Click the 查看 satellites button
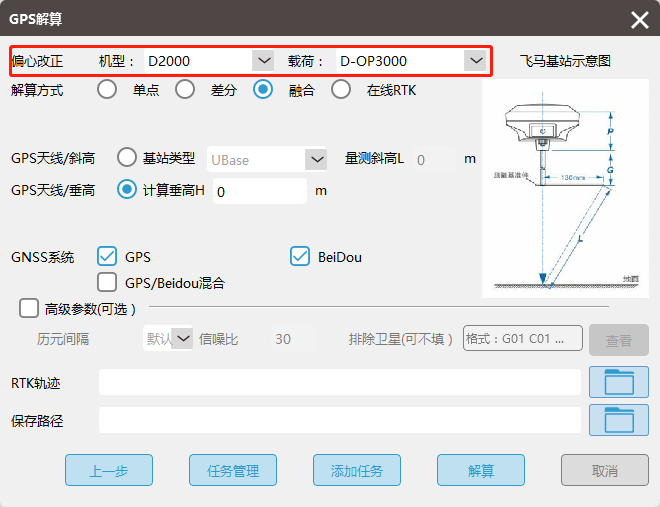 pyautogui.click(x=619, y=340)
